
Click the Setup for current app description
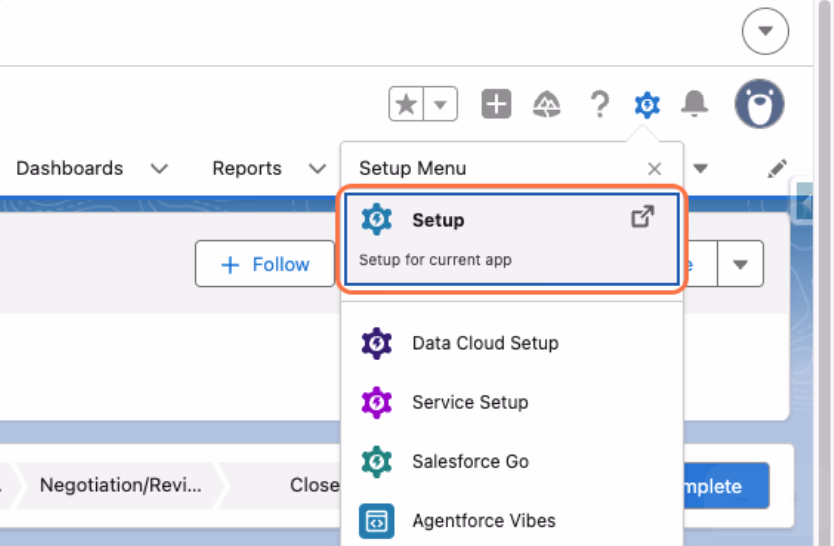coord(435,260)
